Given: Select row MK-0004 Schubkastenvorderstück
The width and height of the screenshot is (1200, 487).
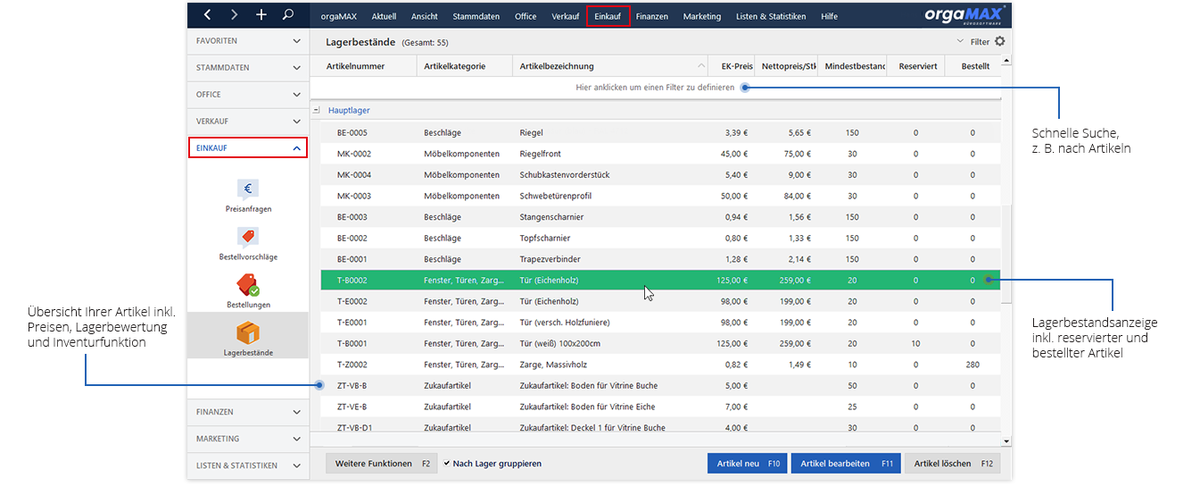Looking at the screenshot, I should click(660, 175).
